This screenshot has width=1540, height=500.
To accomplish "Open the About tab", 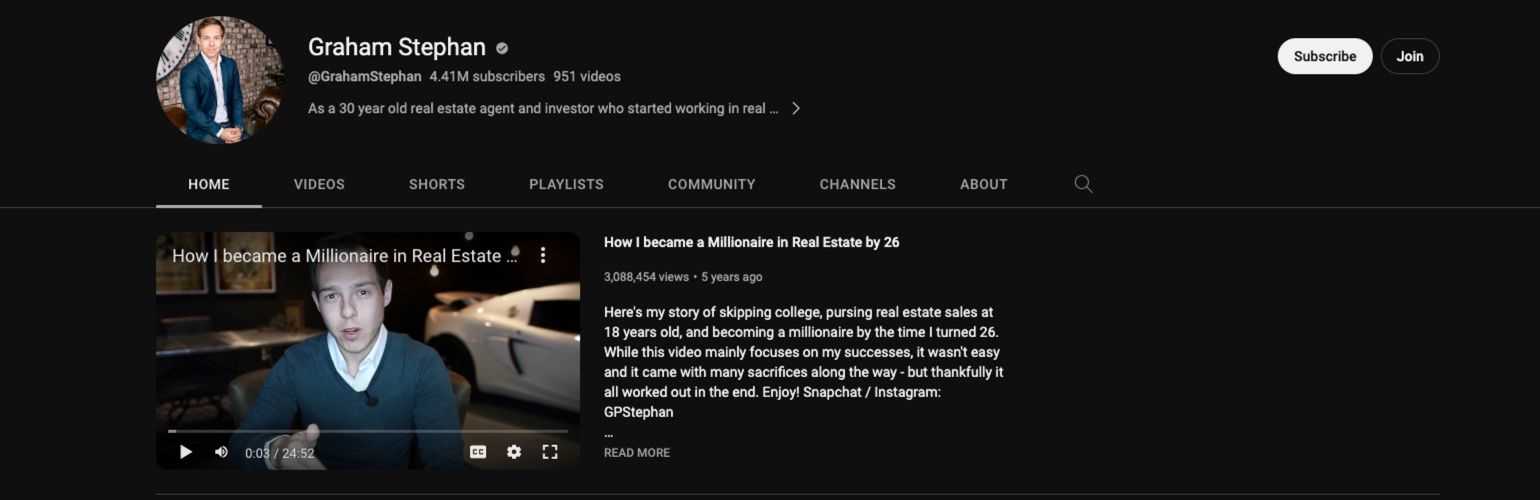I will pos(983,184).
